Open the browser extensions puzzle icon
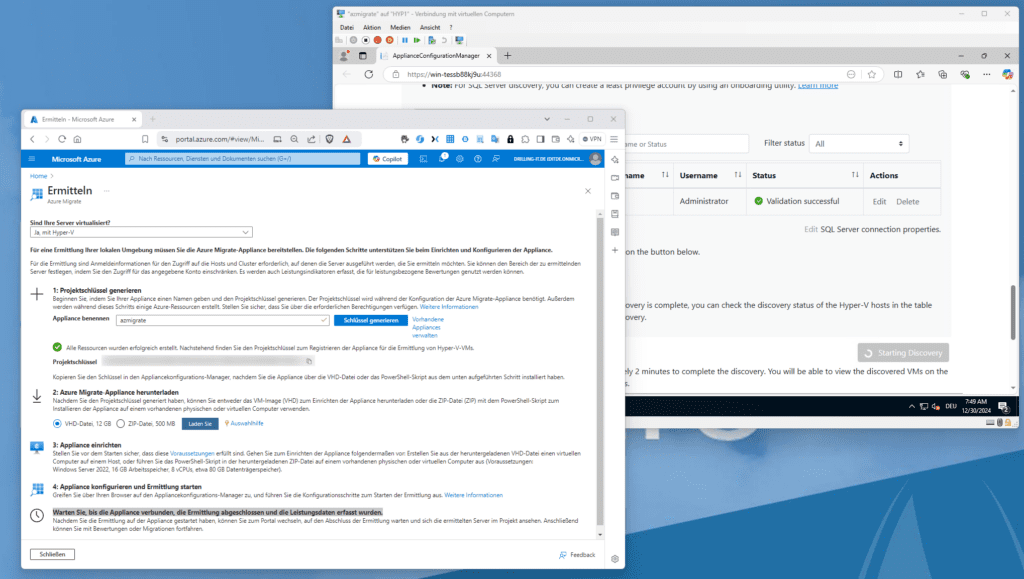 [526, 139]
